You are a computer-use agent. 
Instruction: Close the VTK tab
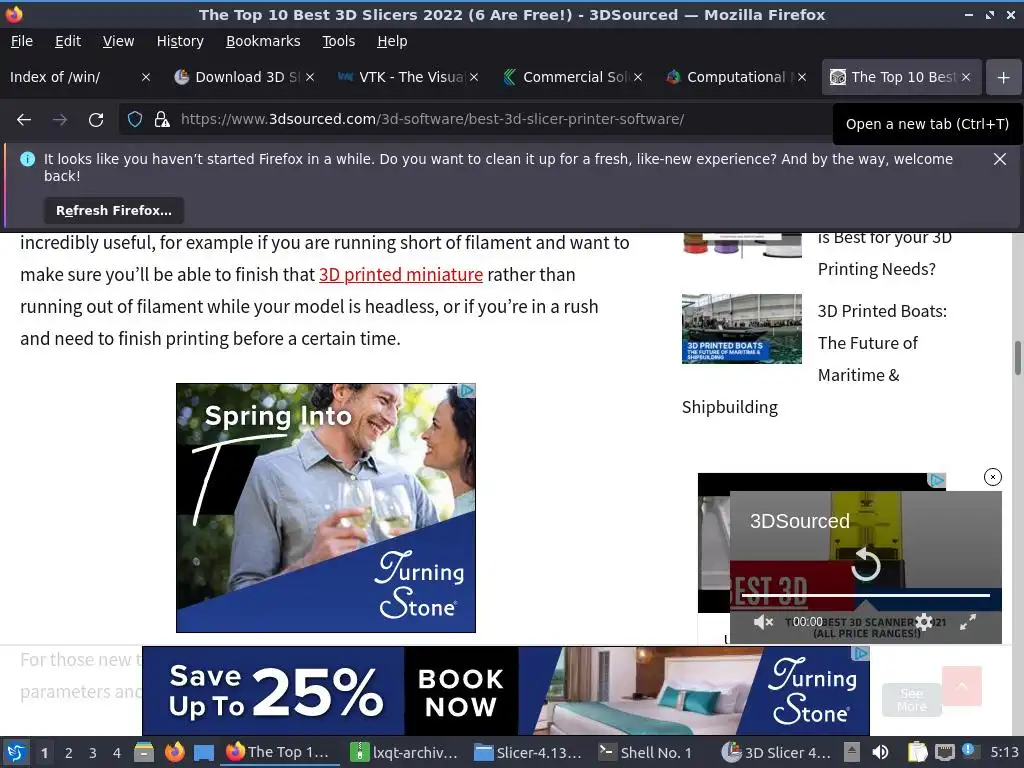[474, 77]
